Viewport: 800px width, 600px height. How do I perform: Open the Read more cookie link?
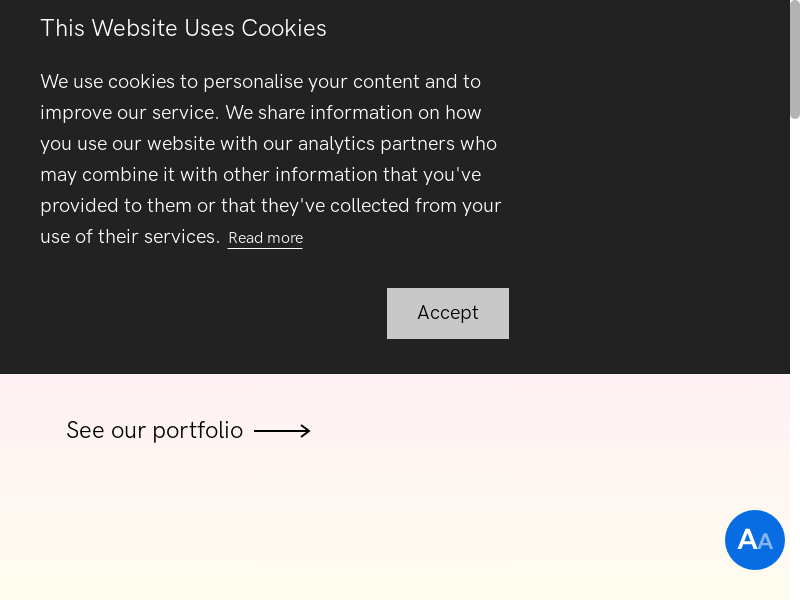pyautogui.click(x=265, y=238)
